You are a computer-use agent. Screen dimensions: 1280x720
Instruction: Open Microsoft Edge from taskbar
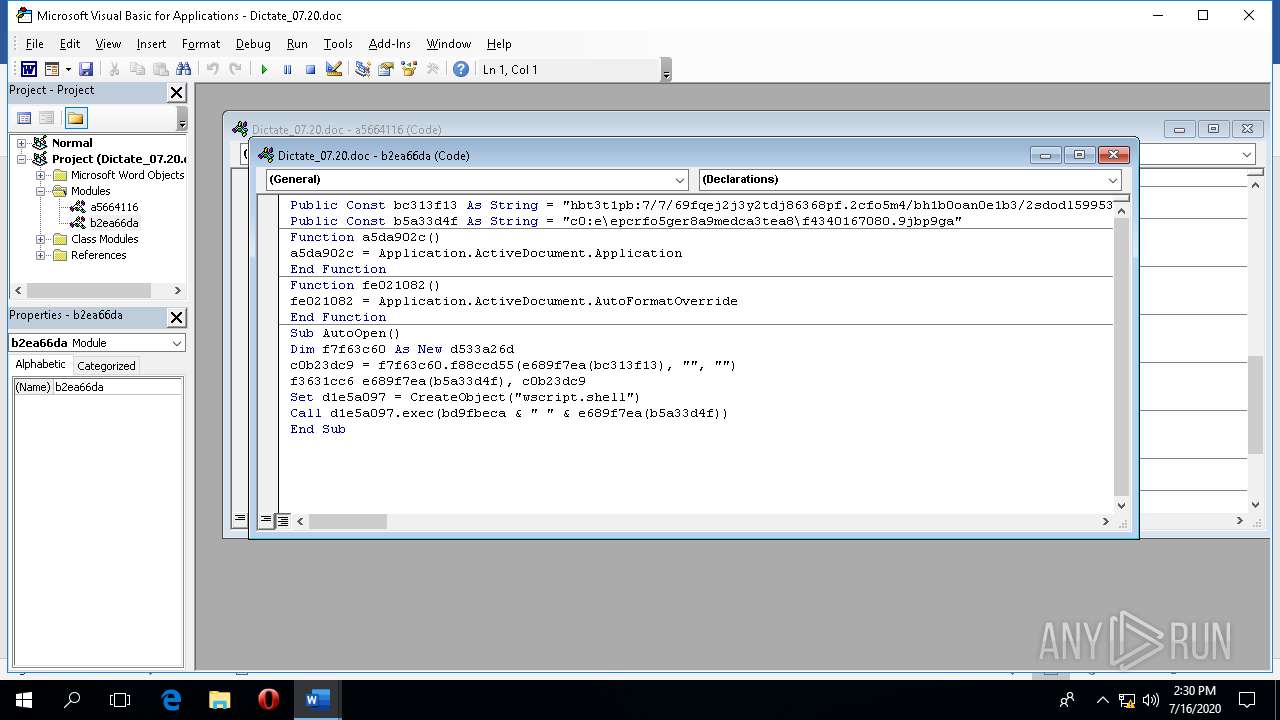(171, 700)
